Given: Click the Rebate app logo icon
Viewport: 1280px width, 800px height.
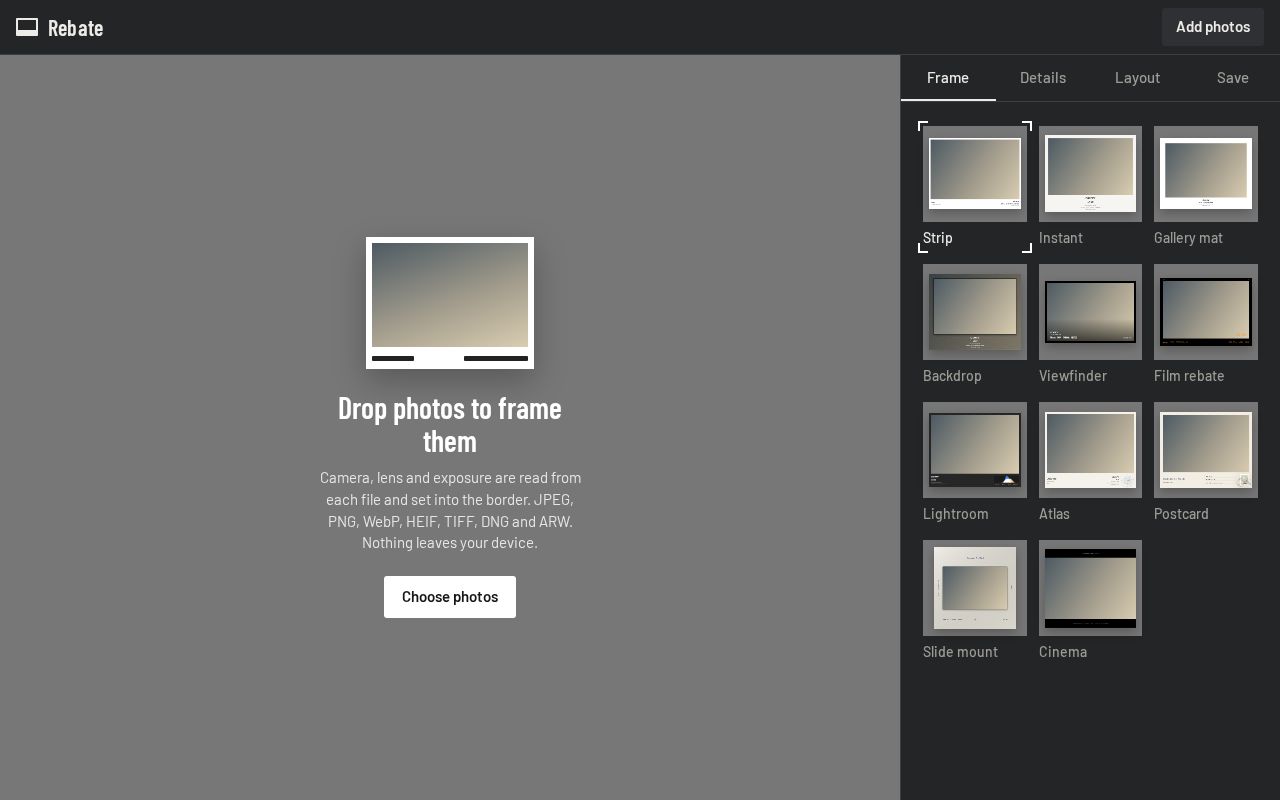Looking at the screenshot, I should [27, 27].
